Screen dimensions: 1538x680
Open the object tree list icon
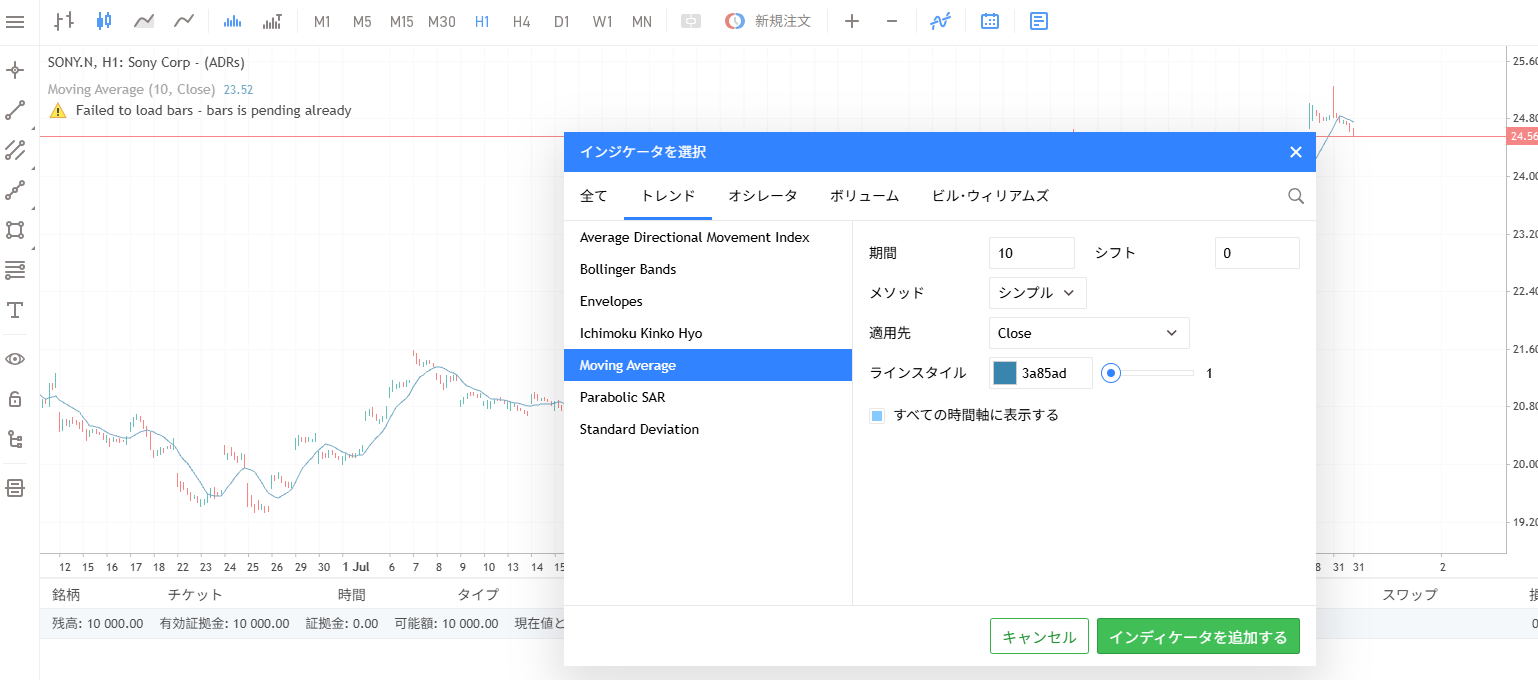click(x=15, y=439)
